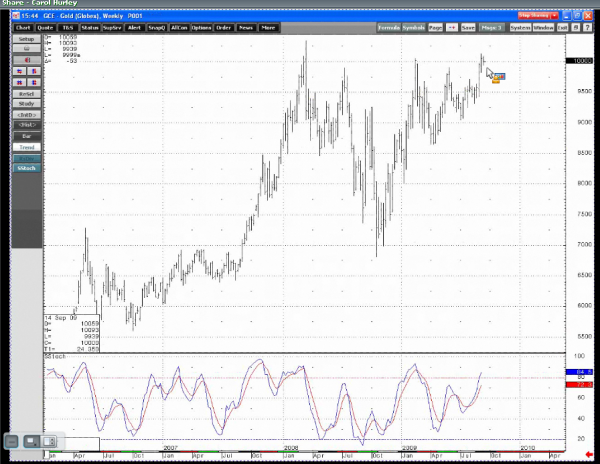The height and width of the screenshot is (464, 600).
Task: Click the print icon next to Exit
Action: coord(576,27)
